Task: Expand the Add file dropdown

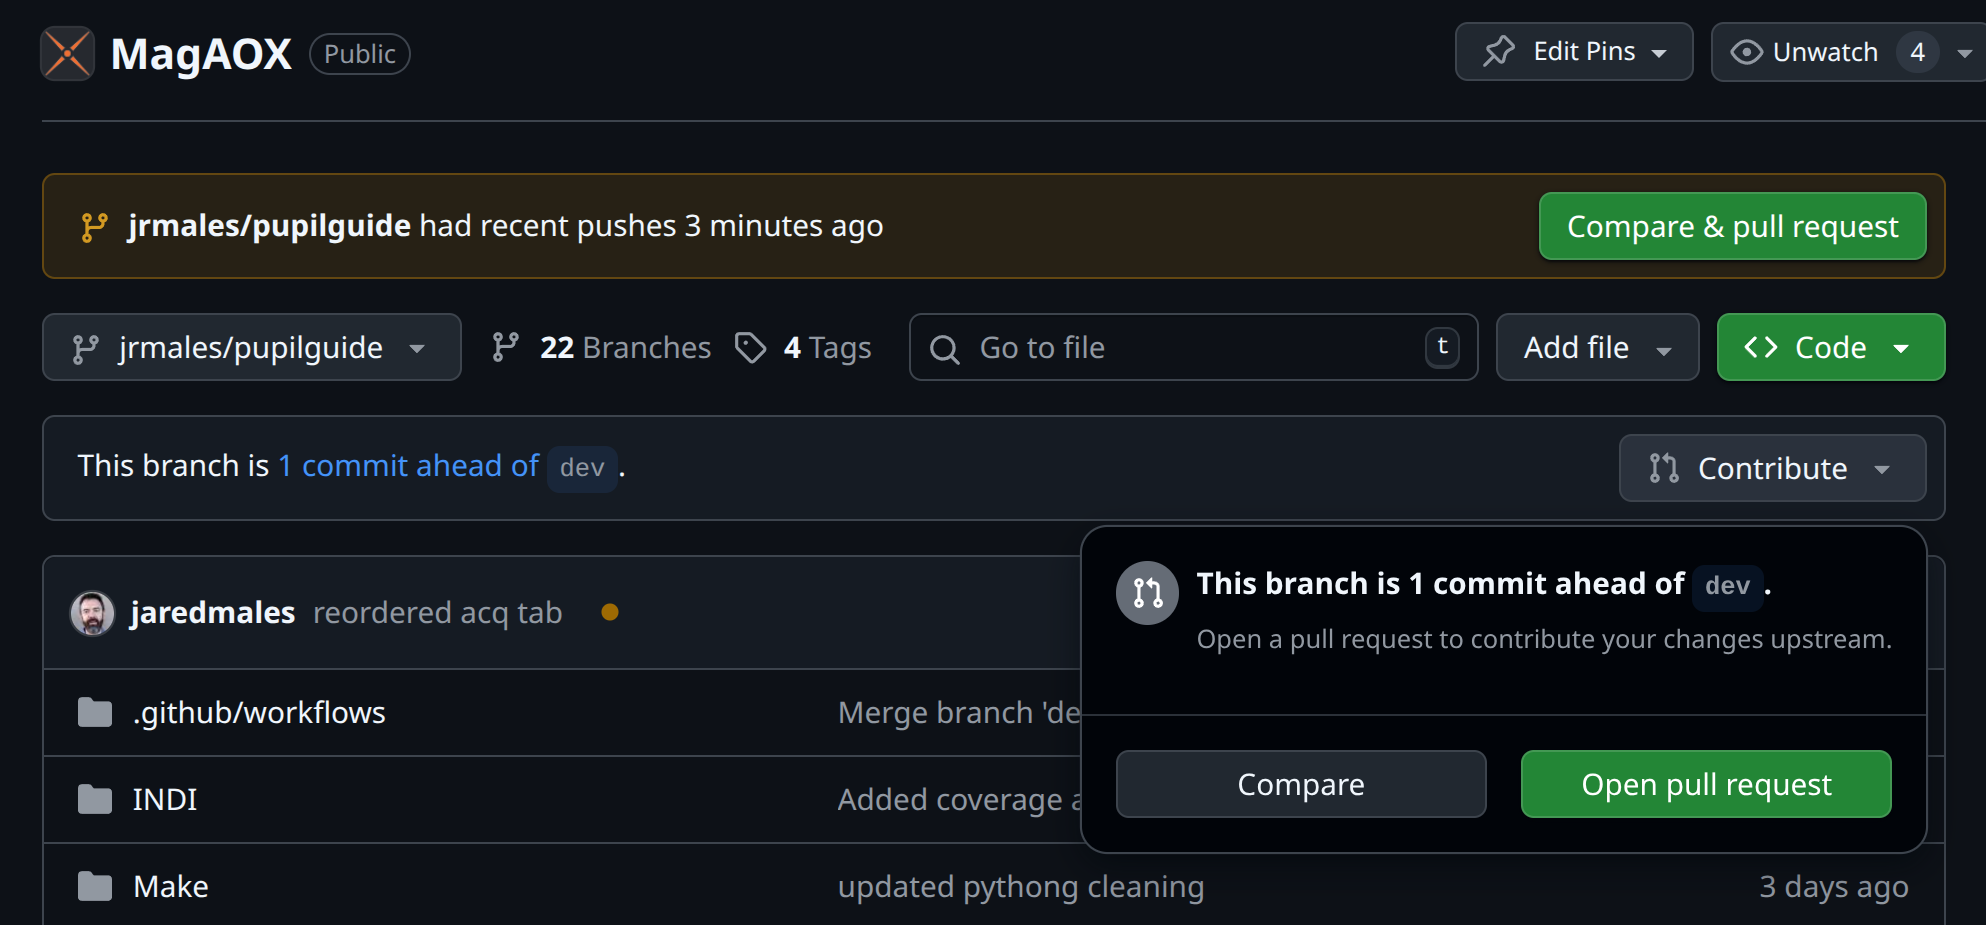Action: 1597,347
